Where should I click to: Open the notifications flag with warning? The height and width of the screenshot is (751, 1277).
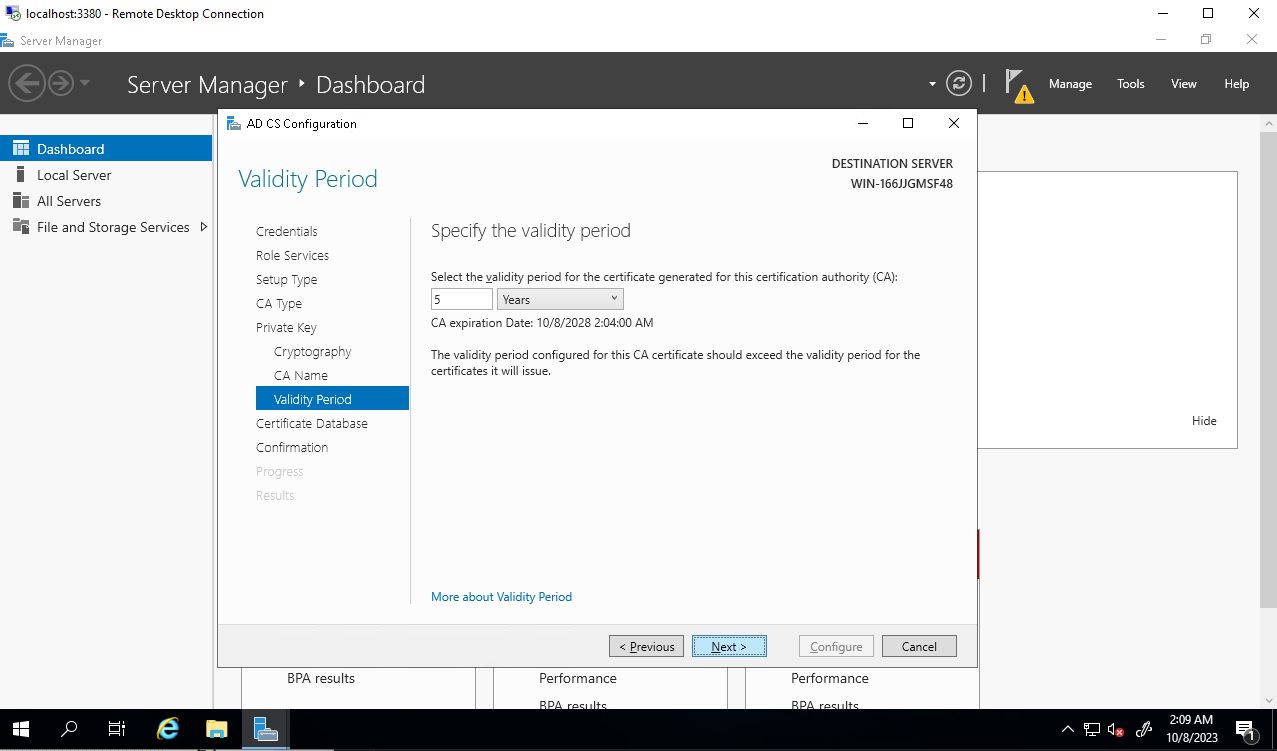(1018, 85)
